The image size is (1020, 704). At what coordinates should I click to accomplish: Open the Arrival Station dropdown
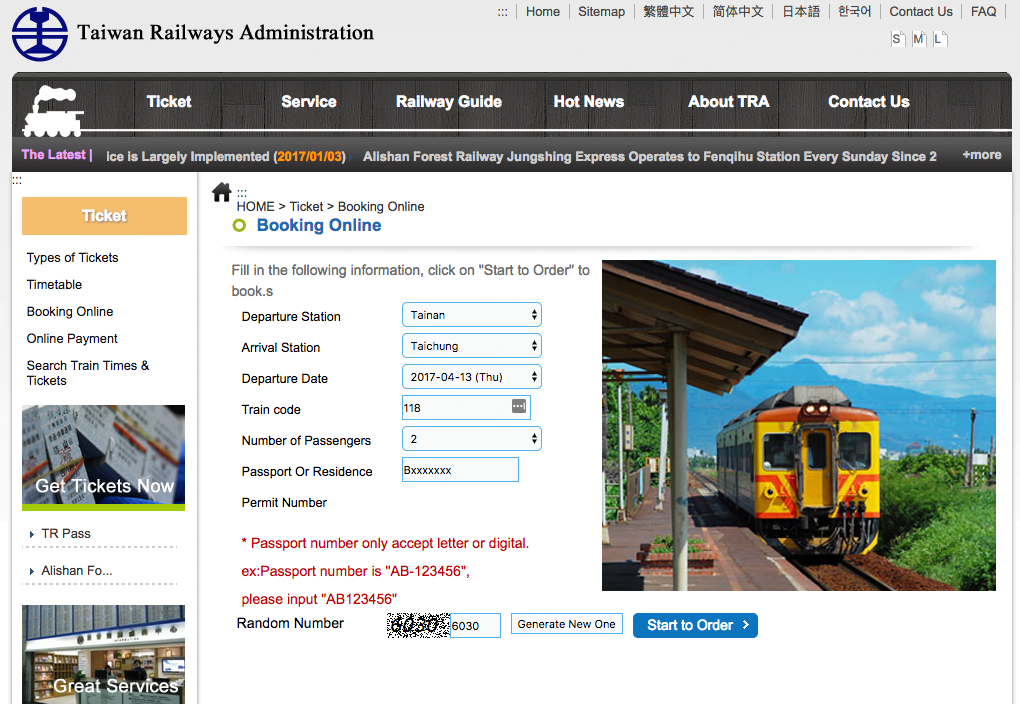tap(472, 346)
